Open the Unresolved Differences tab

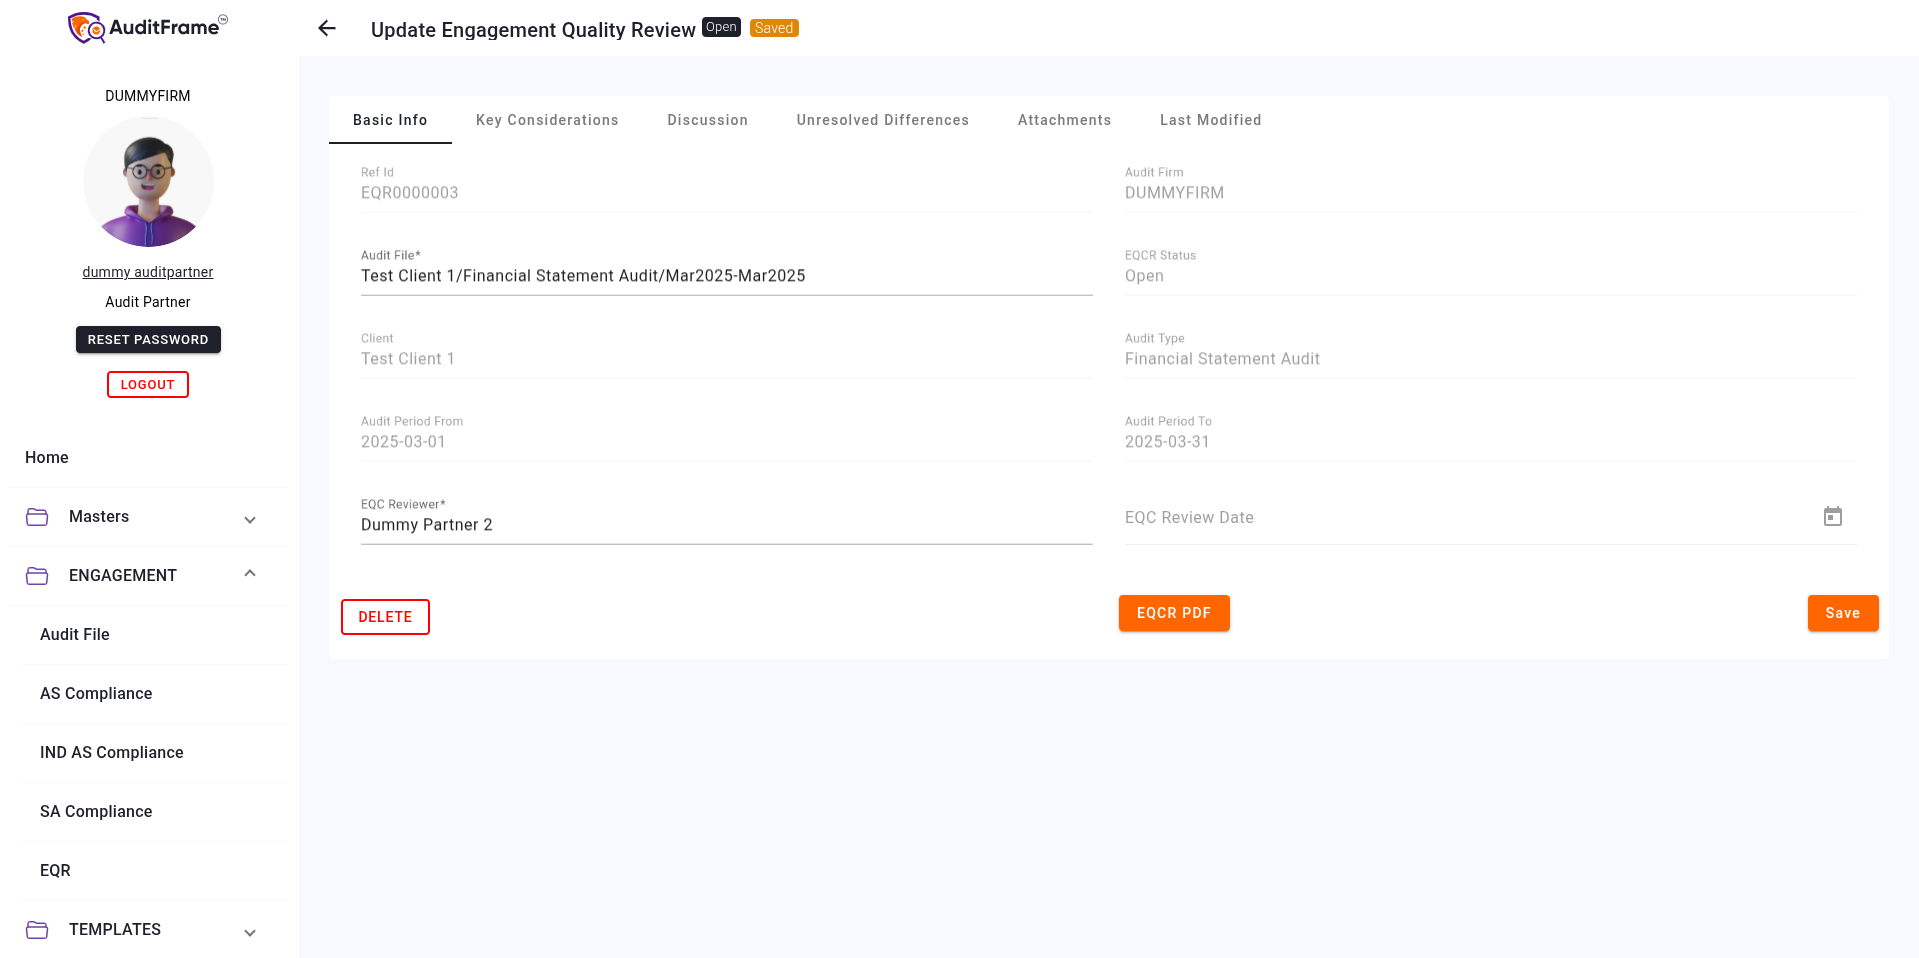(x=882, y=120)
